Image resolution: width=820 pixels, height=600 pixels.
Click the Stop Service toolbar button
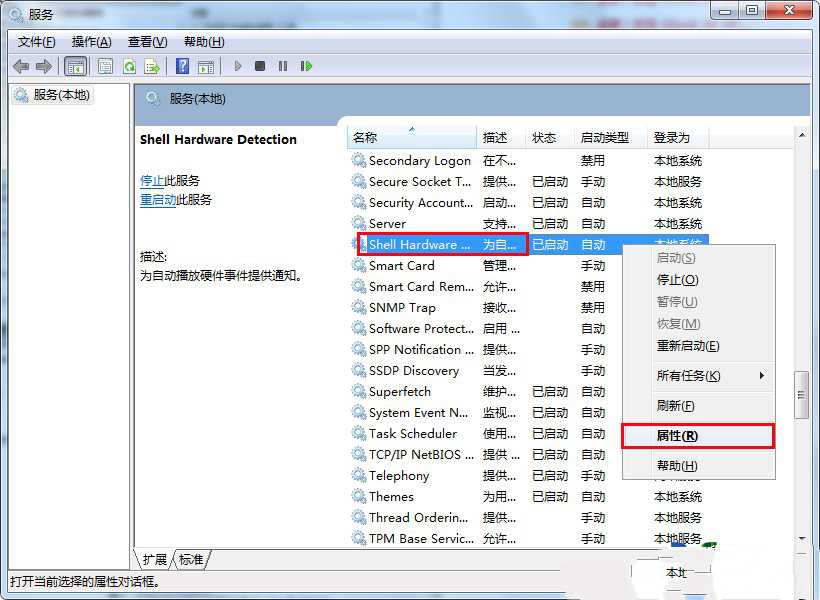260,66
